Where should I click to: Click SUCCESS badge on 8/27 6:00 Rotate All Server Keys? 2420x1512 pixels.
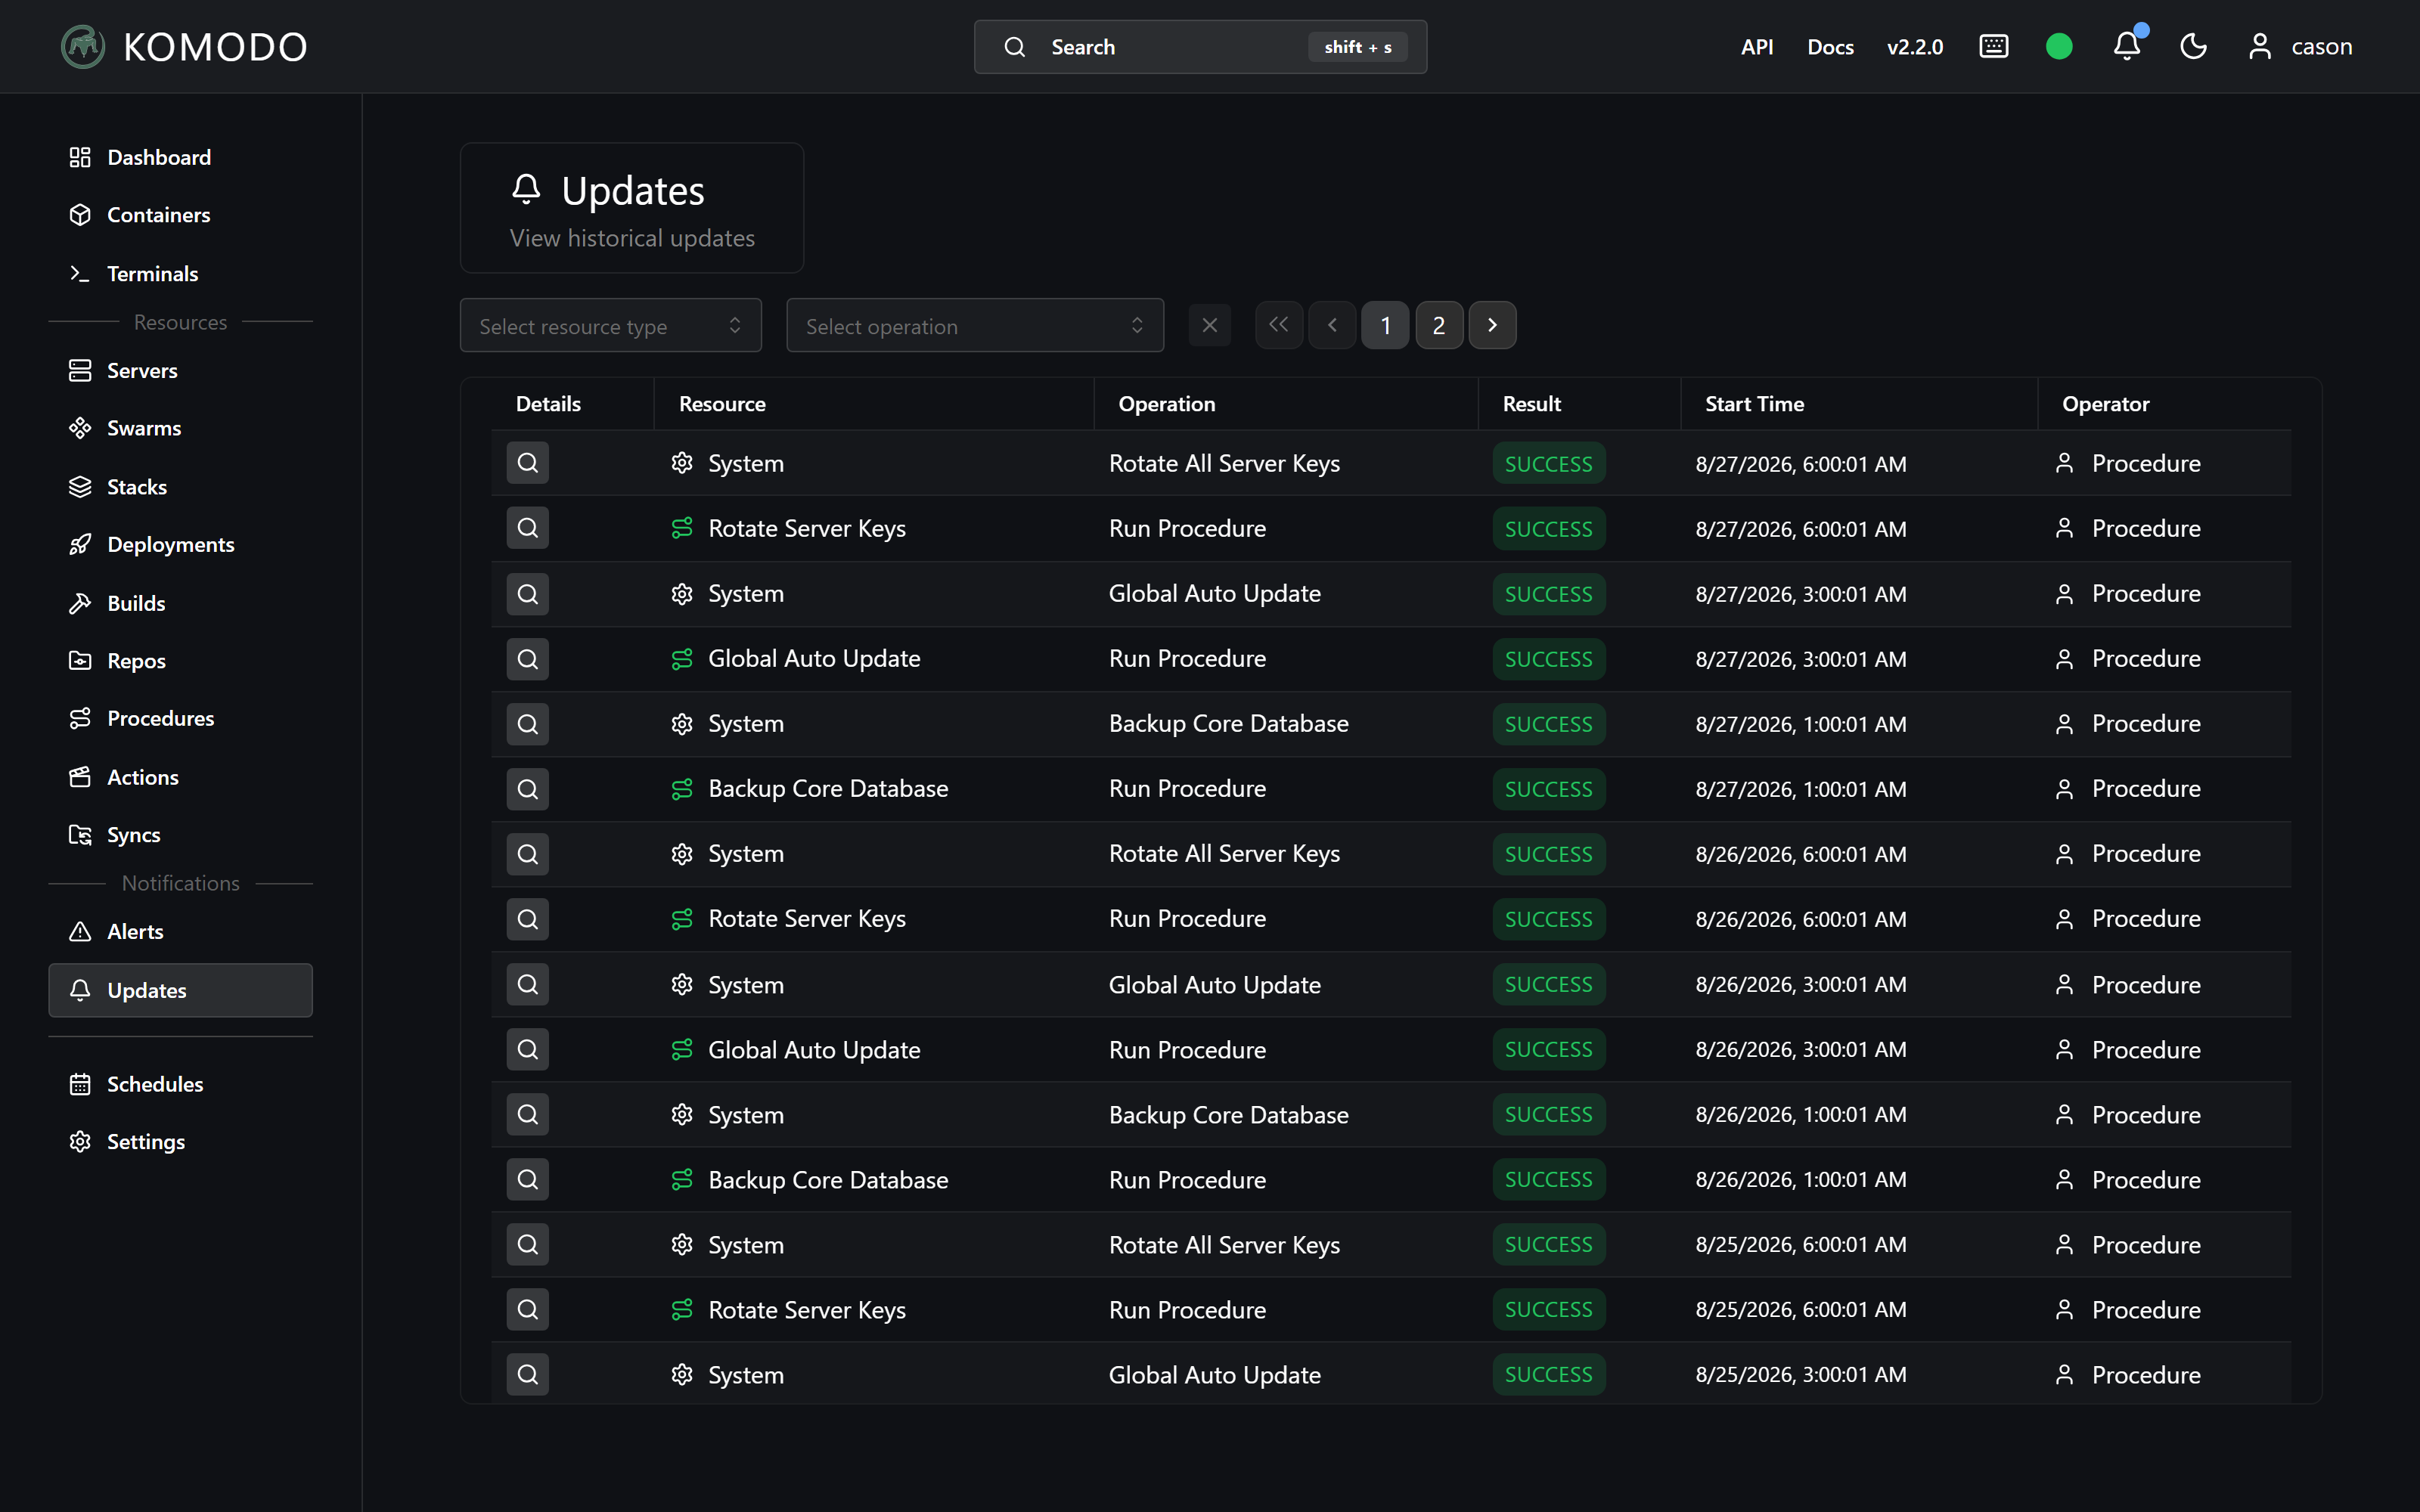[x=1548, y=464]
